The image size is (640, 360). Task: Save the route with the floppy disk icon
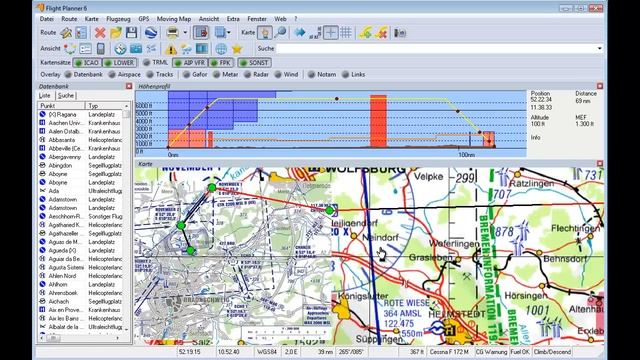click(131, 33)
